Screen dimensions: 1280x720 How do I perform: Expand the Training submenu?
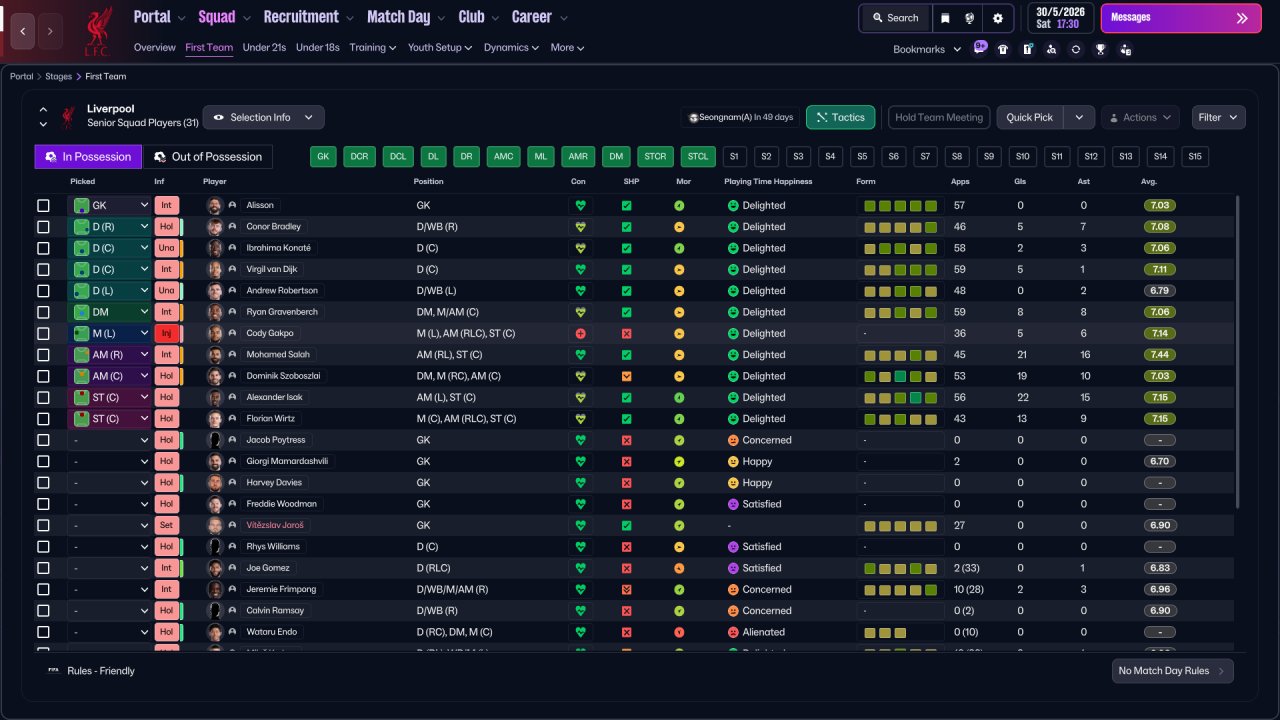[x=373, y=48]
